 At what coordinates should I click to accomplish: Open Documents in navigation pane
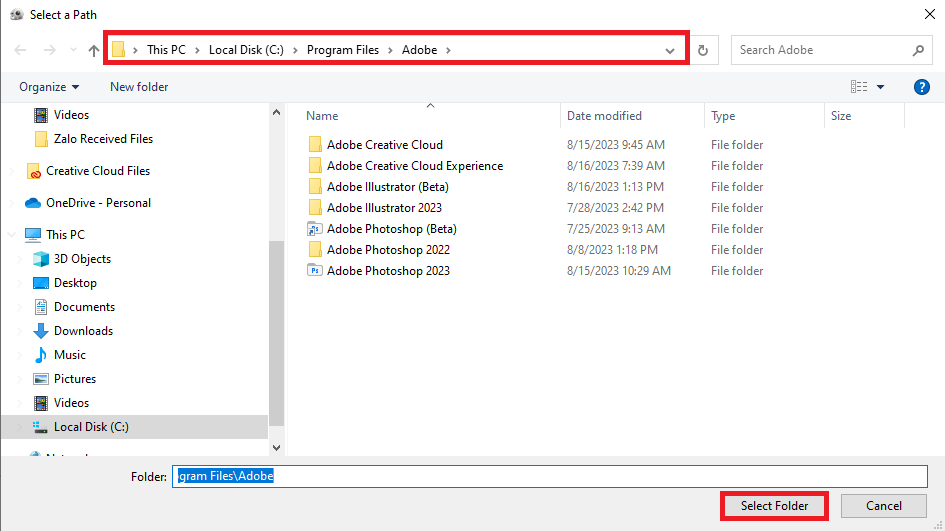click(84, 307)
